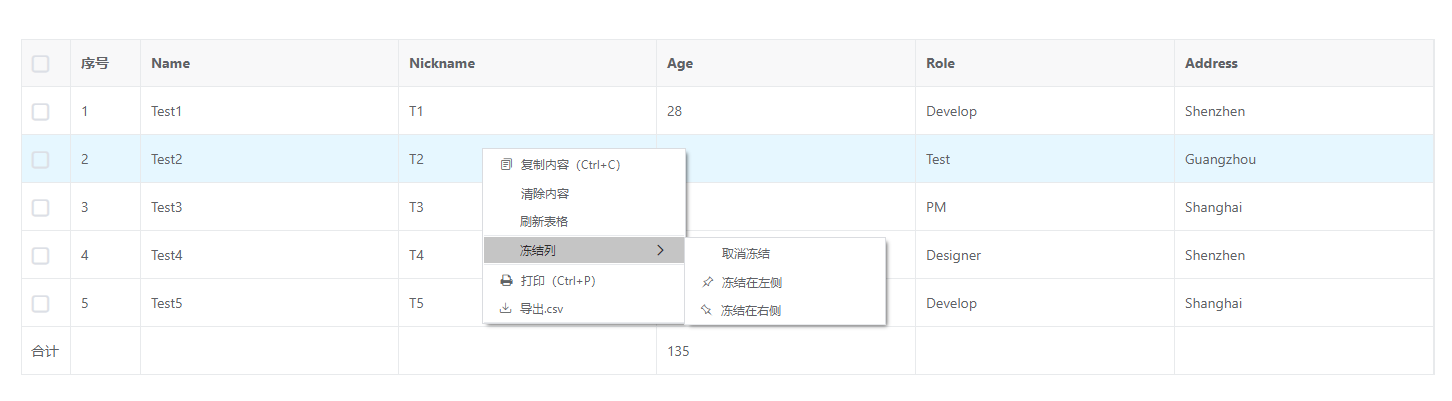The height and width of the screenshot is (401, 1452).
Task: Click the 135 total age cell
Action: point(678,352)
